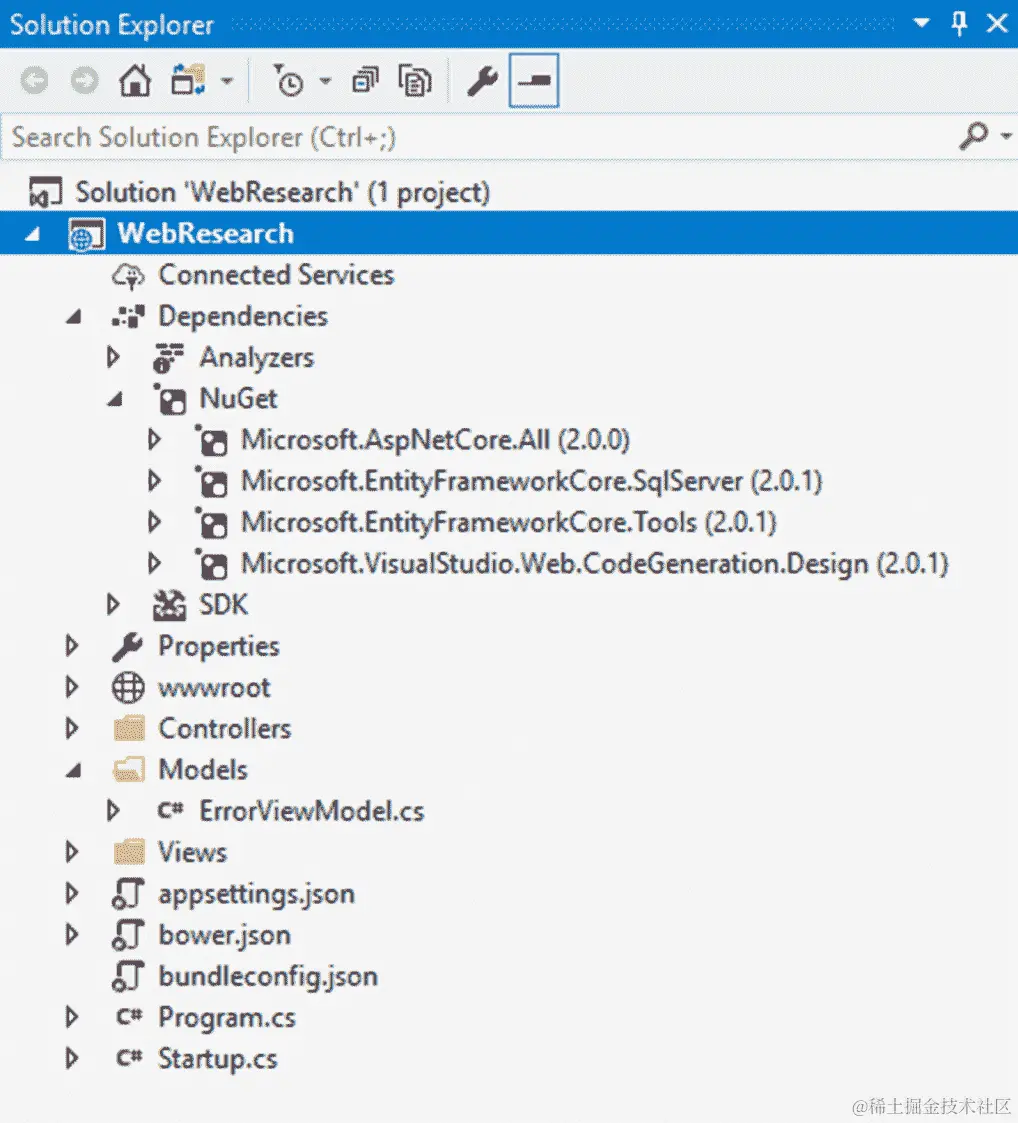
Task: Expand Microsoft.EntityFrameworkCore.SqlServer package
Action: (x=154, y=481)
